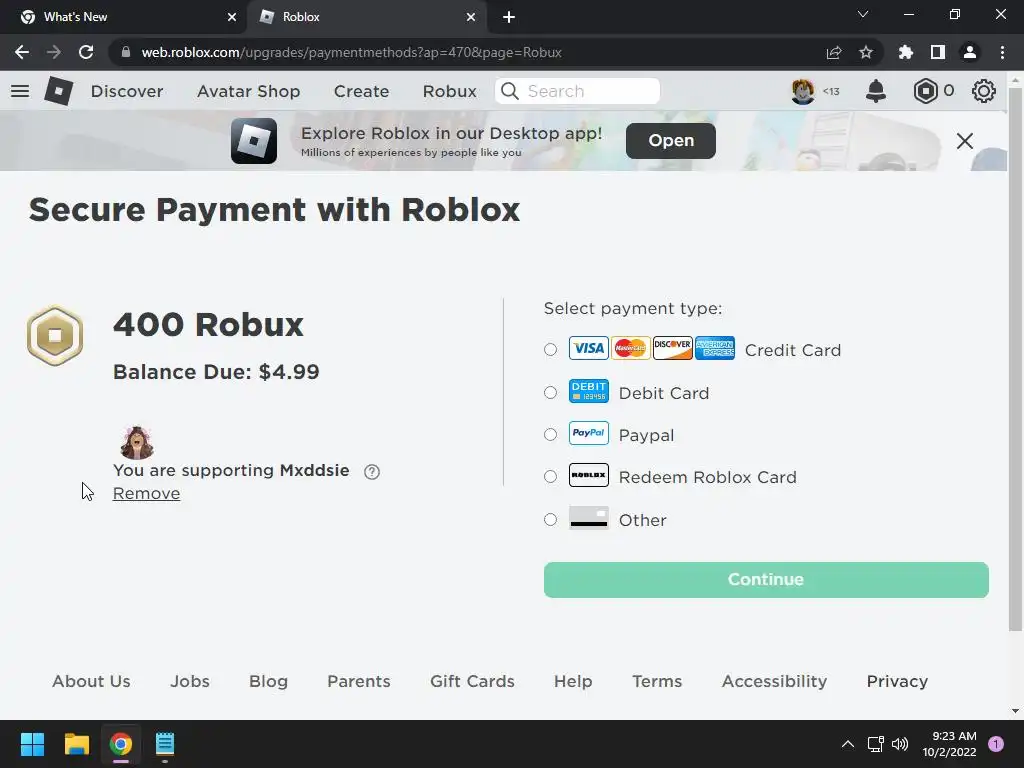Open the Parents footer link
This screenshot has height=768, width=1024.
click(x=359, y=680)
